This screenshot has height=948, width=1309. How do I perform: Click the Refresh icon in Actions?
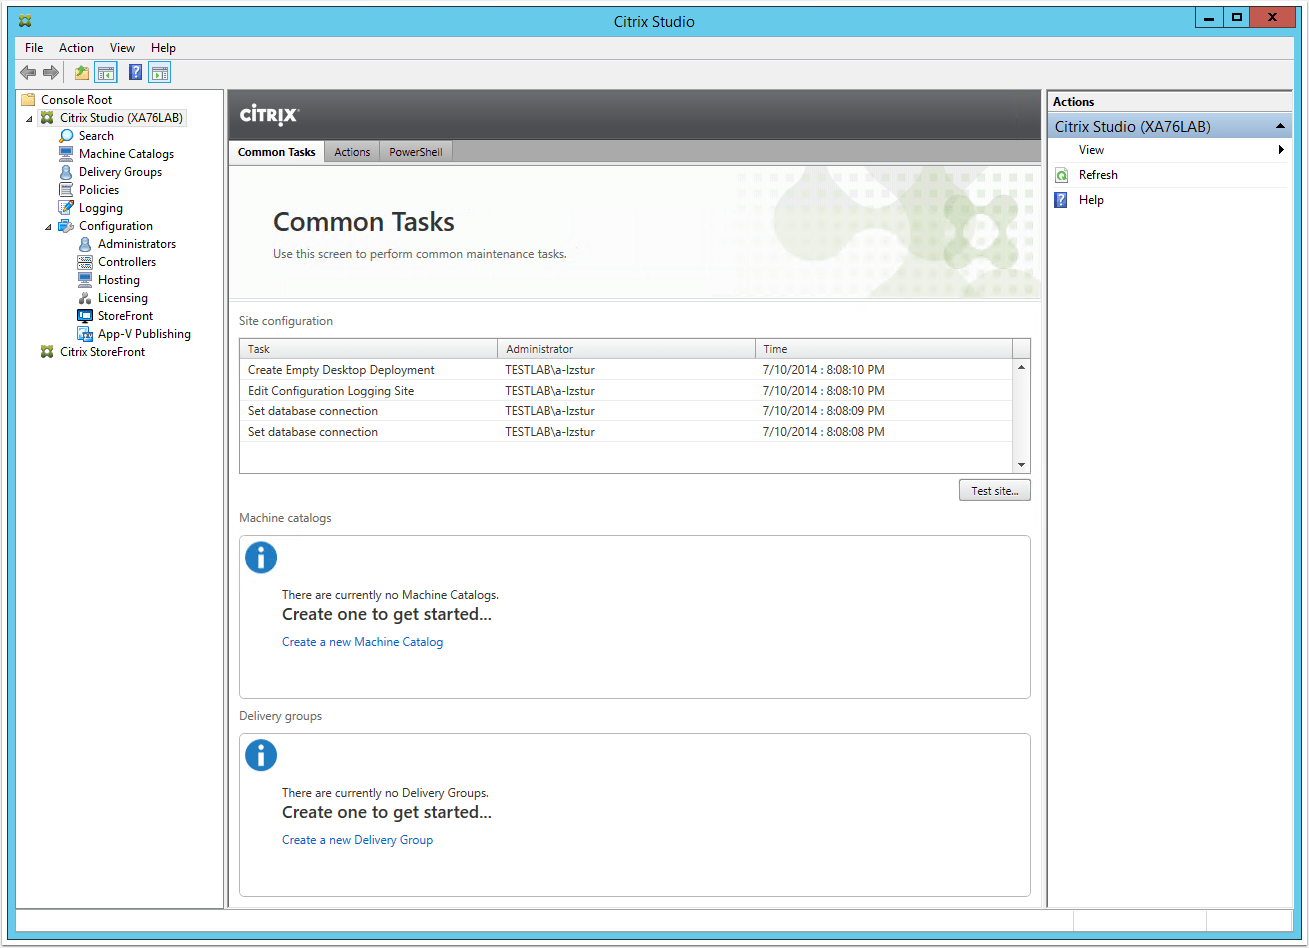click(1062, 175)
